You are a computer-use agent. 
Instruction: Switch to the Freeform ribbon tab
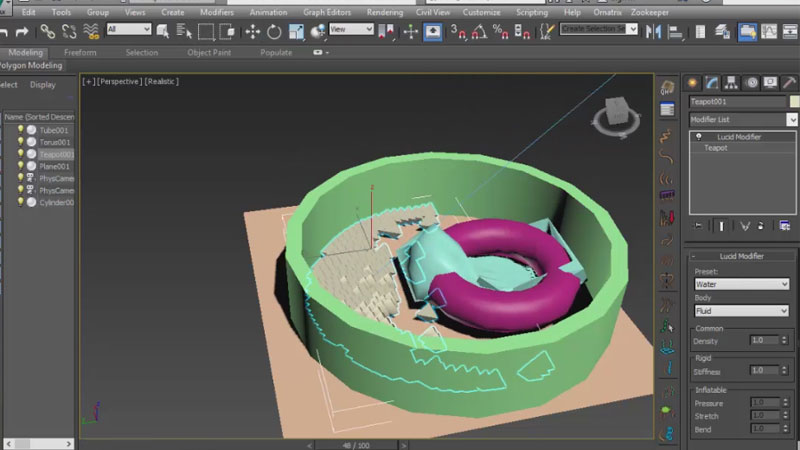80,52
